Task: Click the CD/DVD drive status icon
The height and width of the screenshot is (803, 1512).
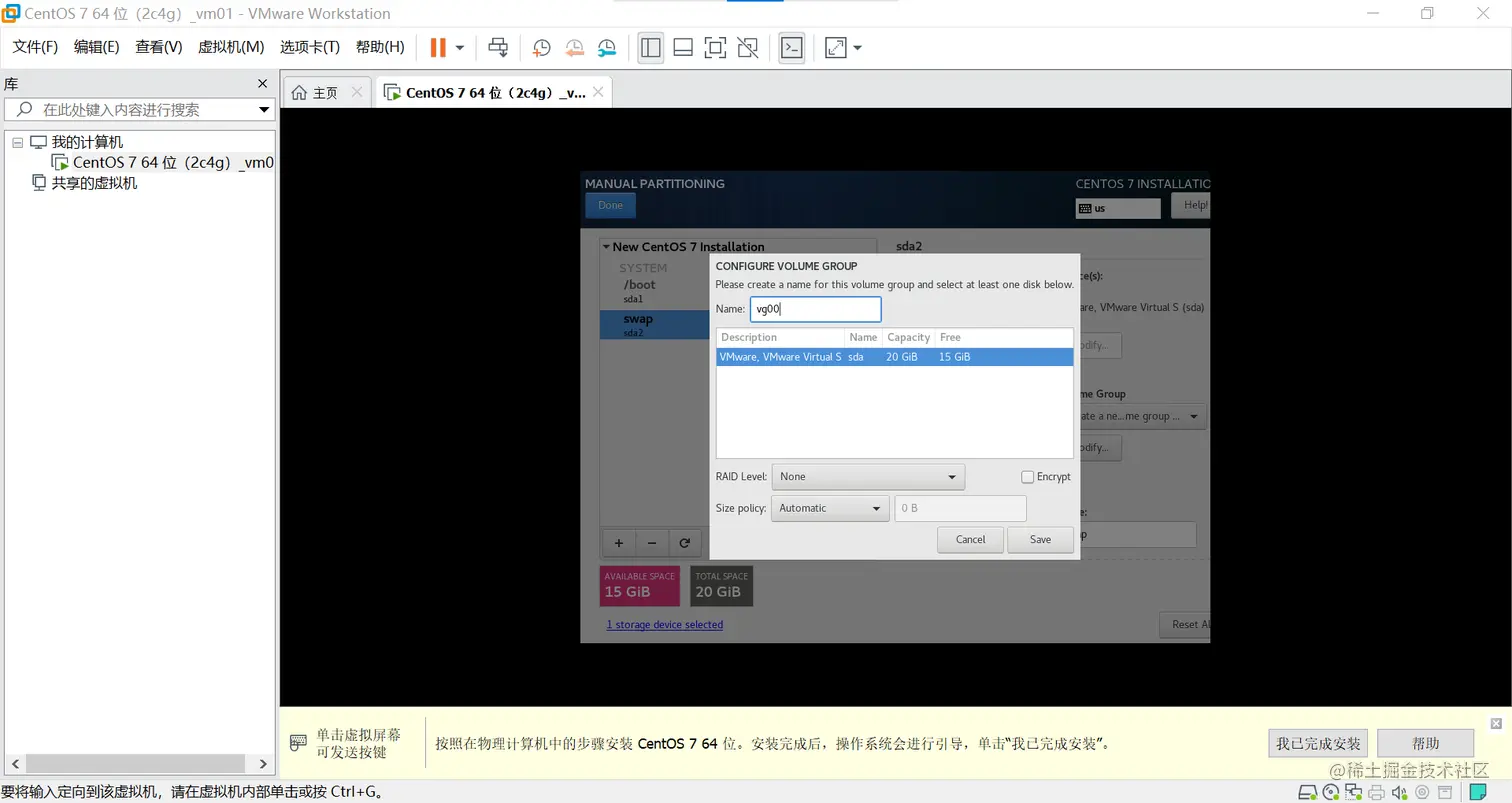Action: coord(1331,793)
